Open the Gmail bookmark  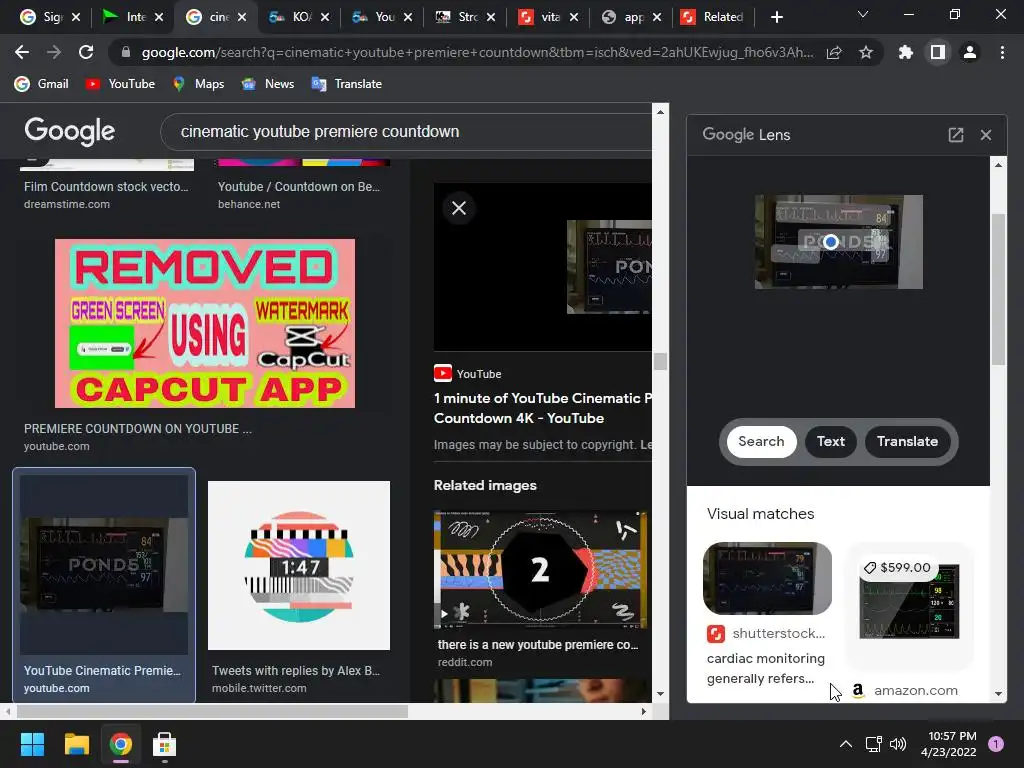coord(42,84)
